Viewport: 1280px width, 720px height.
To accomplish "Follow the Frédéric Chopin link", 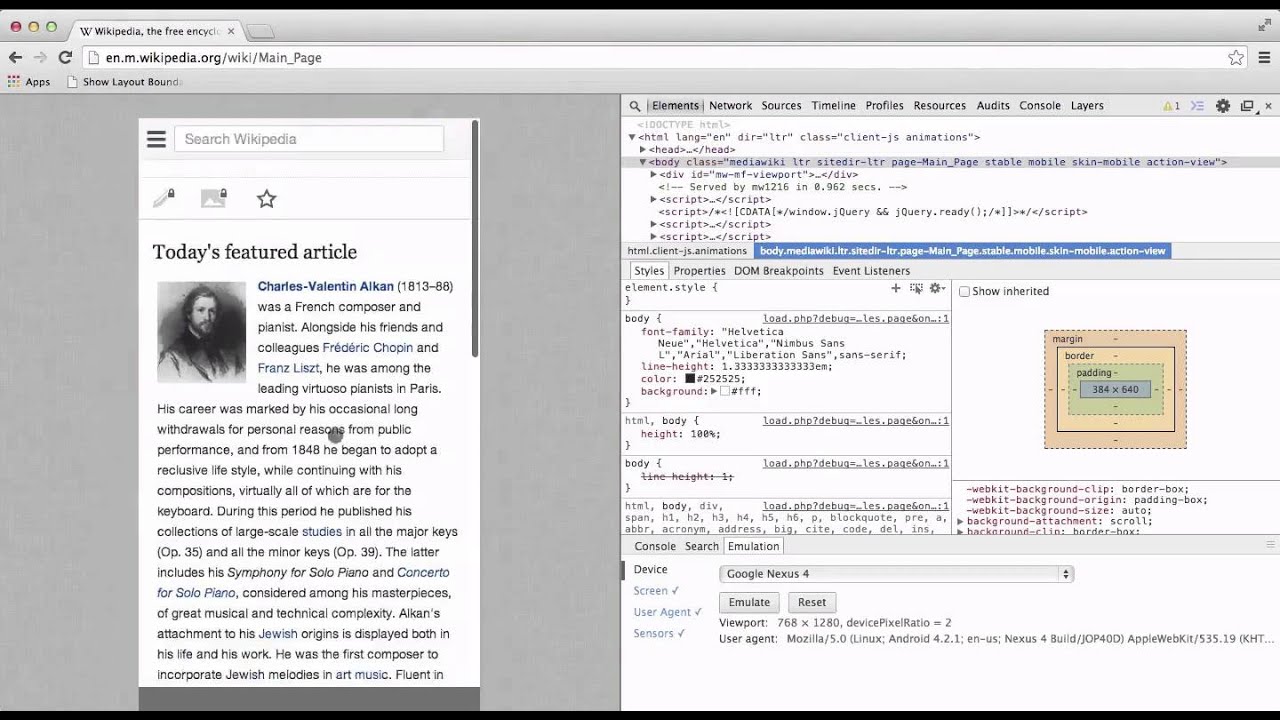I will pyautogui.click(x=367, y=348).
